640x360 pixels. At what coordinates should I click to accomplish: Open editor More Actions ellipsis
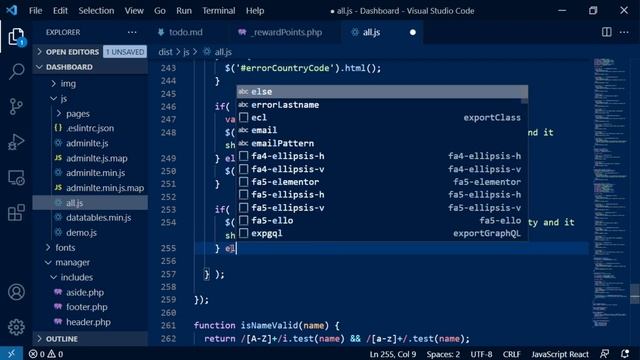(x=624, y=32)
